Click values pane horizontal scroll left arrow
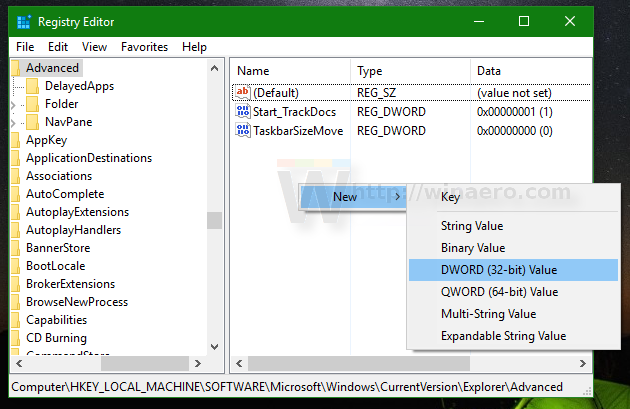The width and height of the screenshot is (630, 409). [x=239, y=364]
